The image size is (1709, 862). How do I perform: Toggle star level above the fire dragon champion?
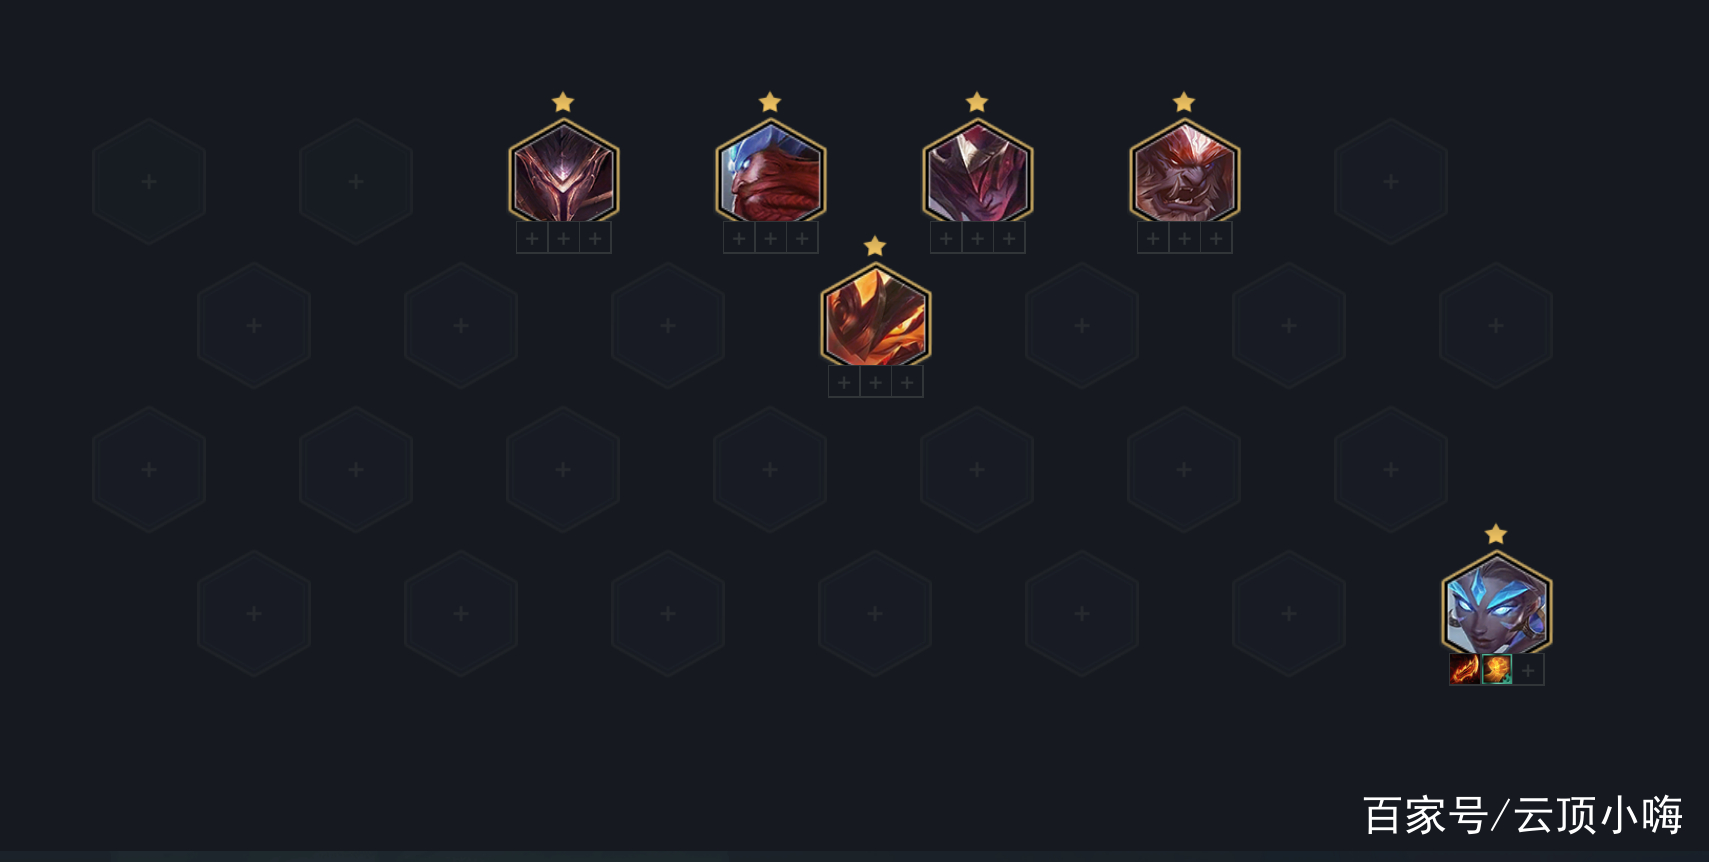(x=875, y=246)
